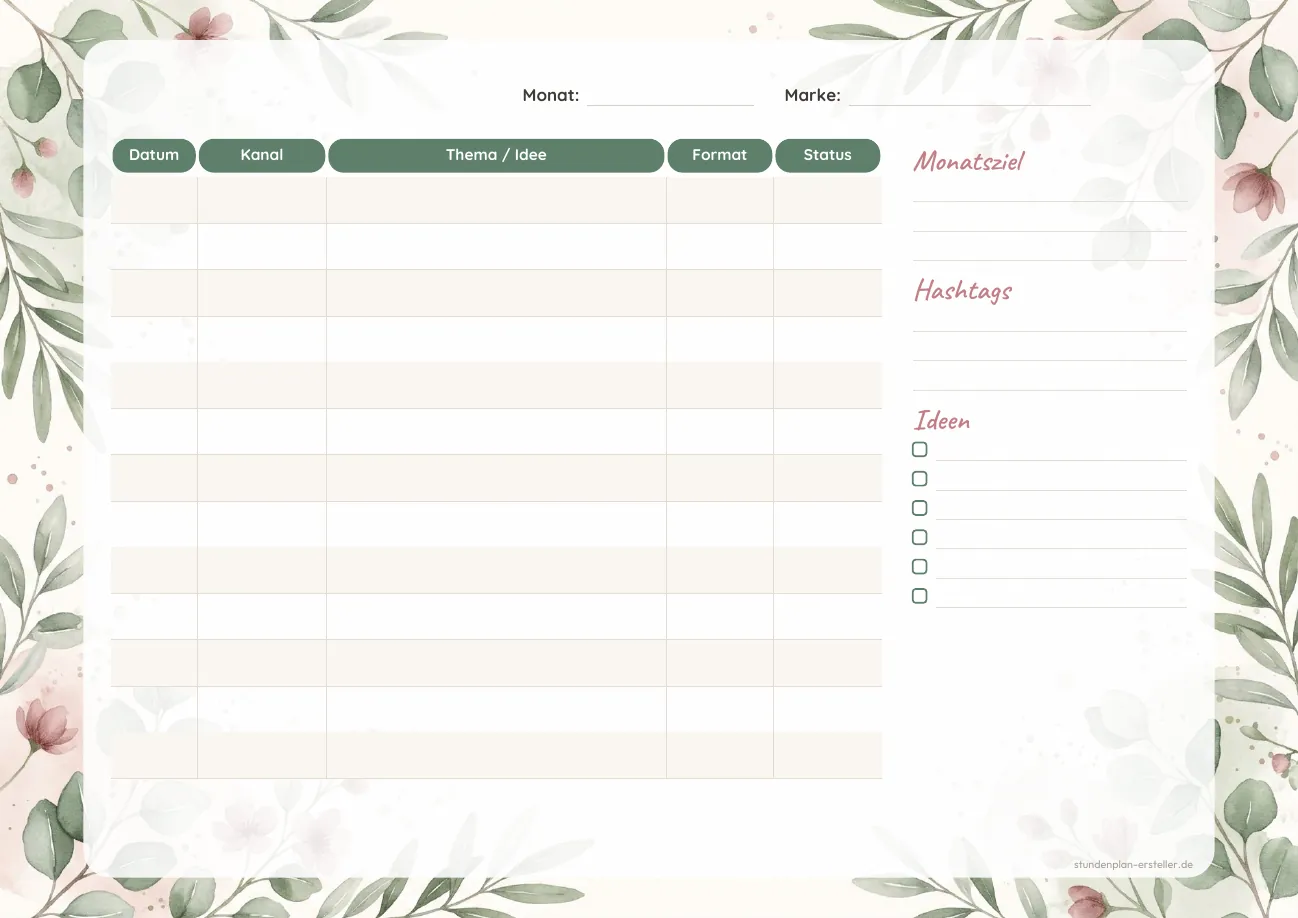Mark the fourth Ideen checkbox
The width and height of the screenshot is (1298, 918).
tap(920, 537)
